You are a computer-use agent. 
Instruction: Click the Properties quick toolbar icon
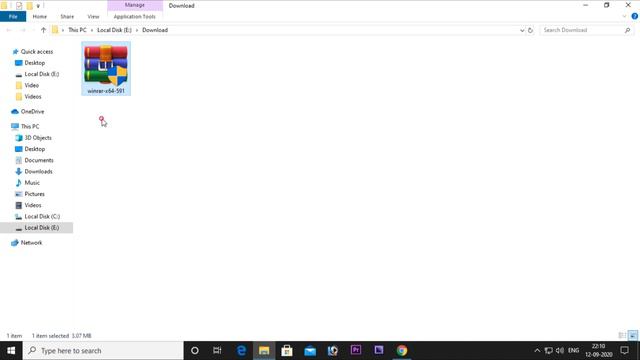(19, 6)
